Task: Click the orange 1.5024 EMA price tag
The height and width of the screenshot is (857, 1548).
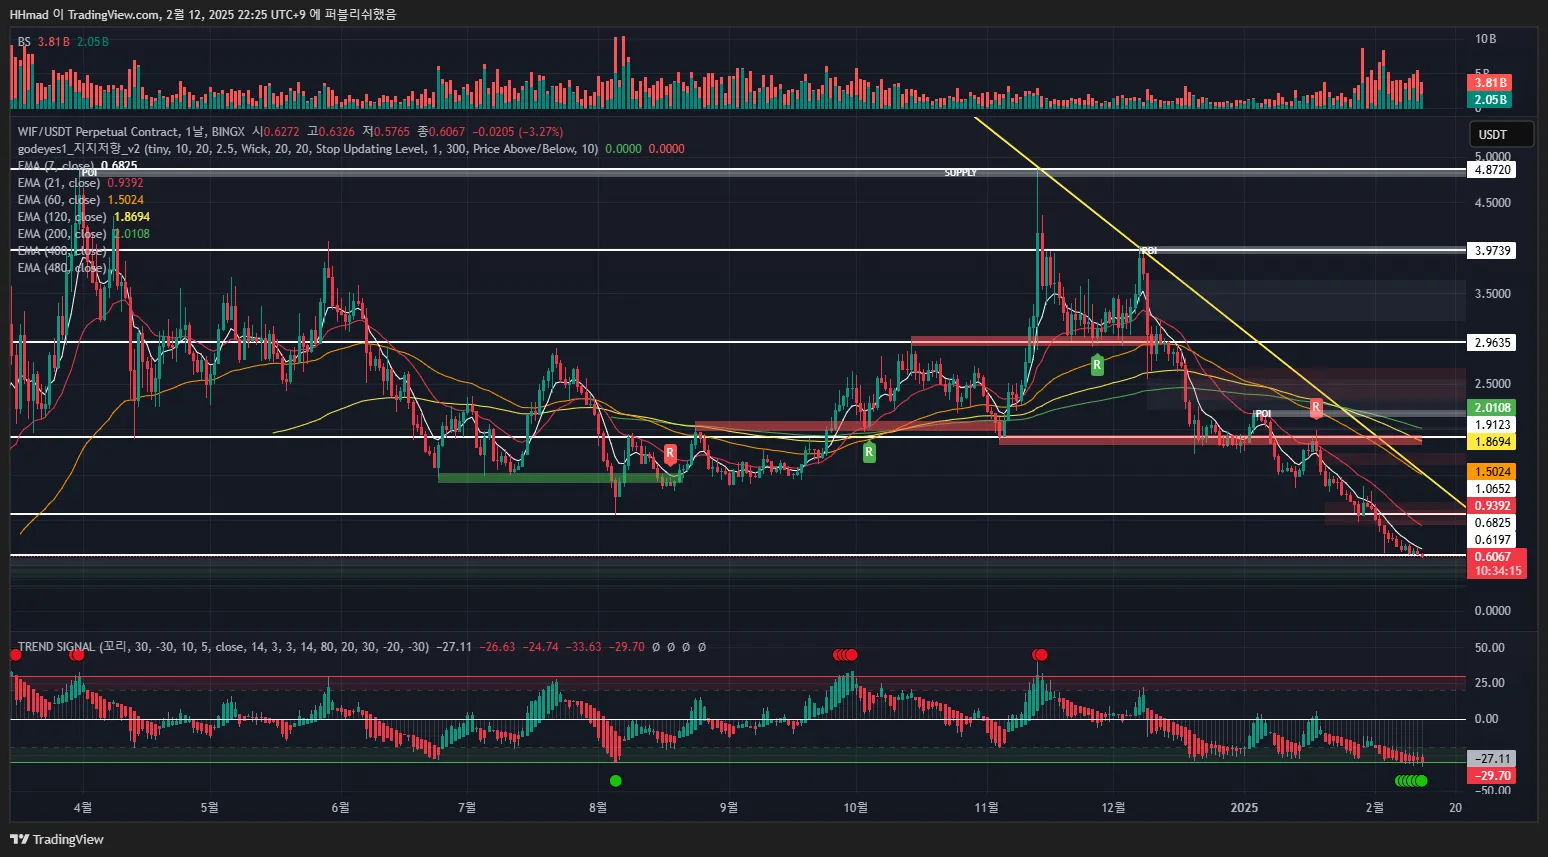Action: click(1492, 472)
